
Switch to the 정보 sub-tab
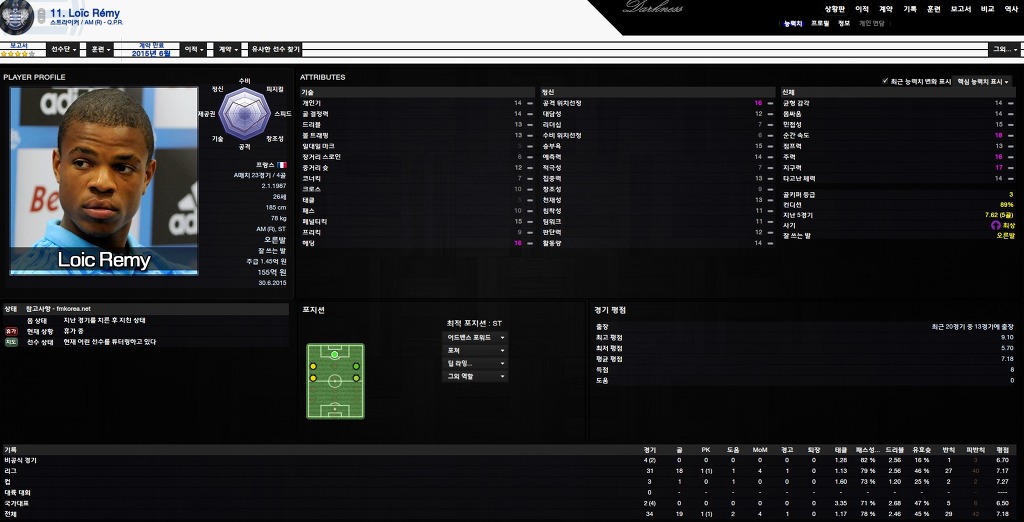pos(844,24)
